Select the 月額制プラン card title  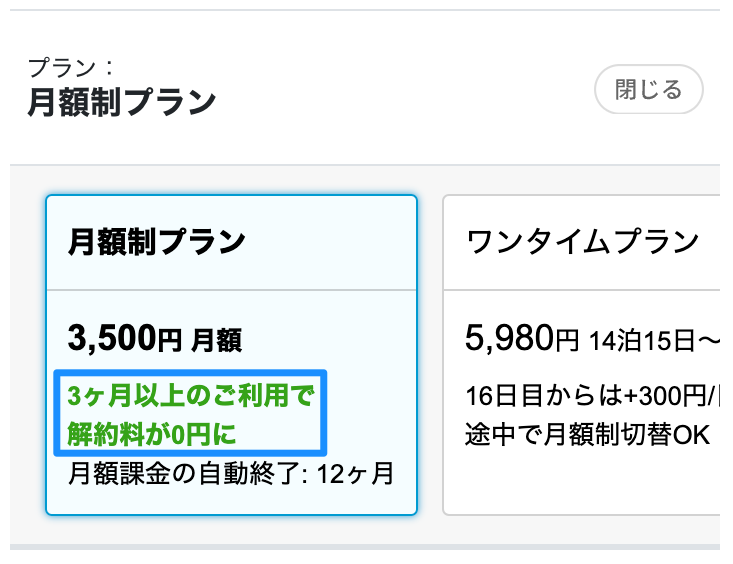[x=157, y=242]
